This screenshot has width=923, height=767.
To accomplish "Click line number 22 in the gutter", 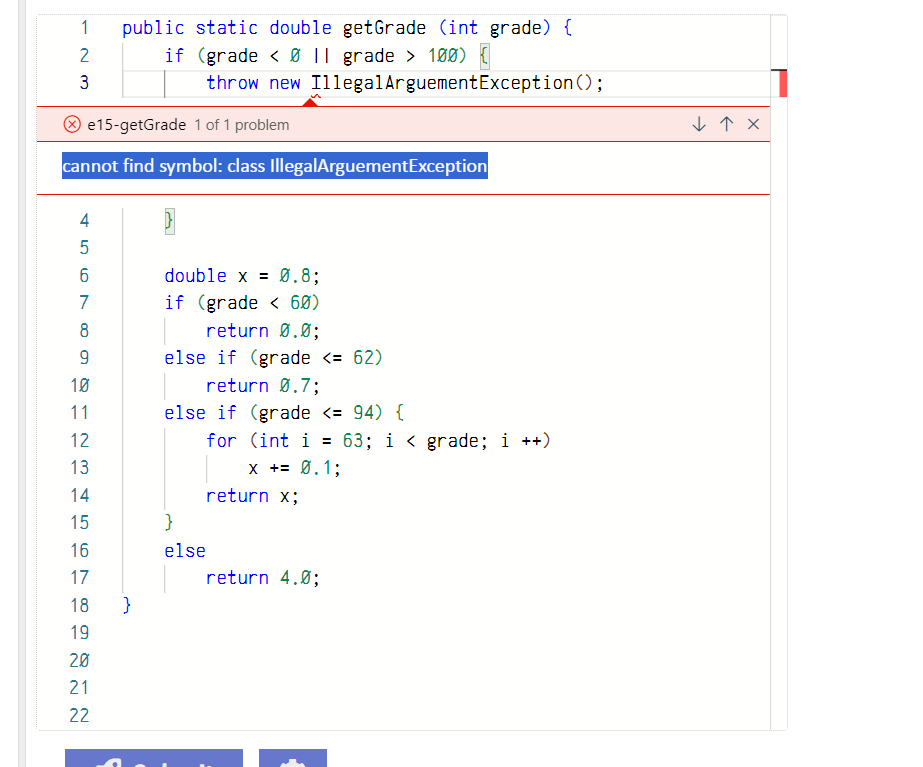I will [x=79, y=715].
